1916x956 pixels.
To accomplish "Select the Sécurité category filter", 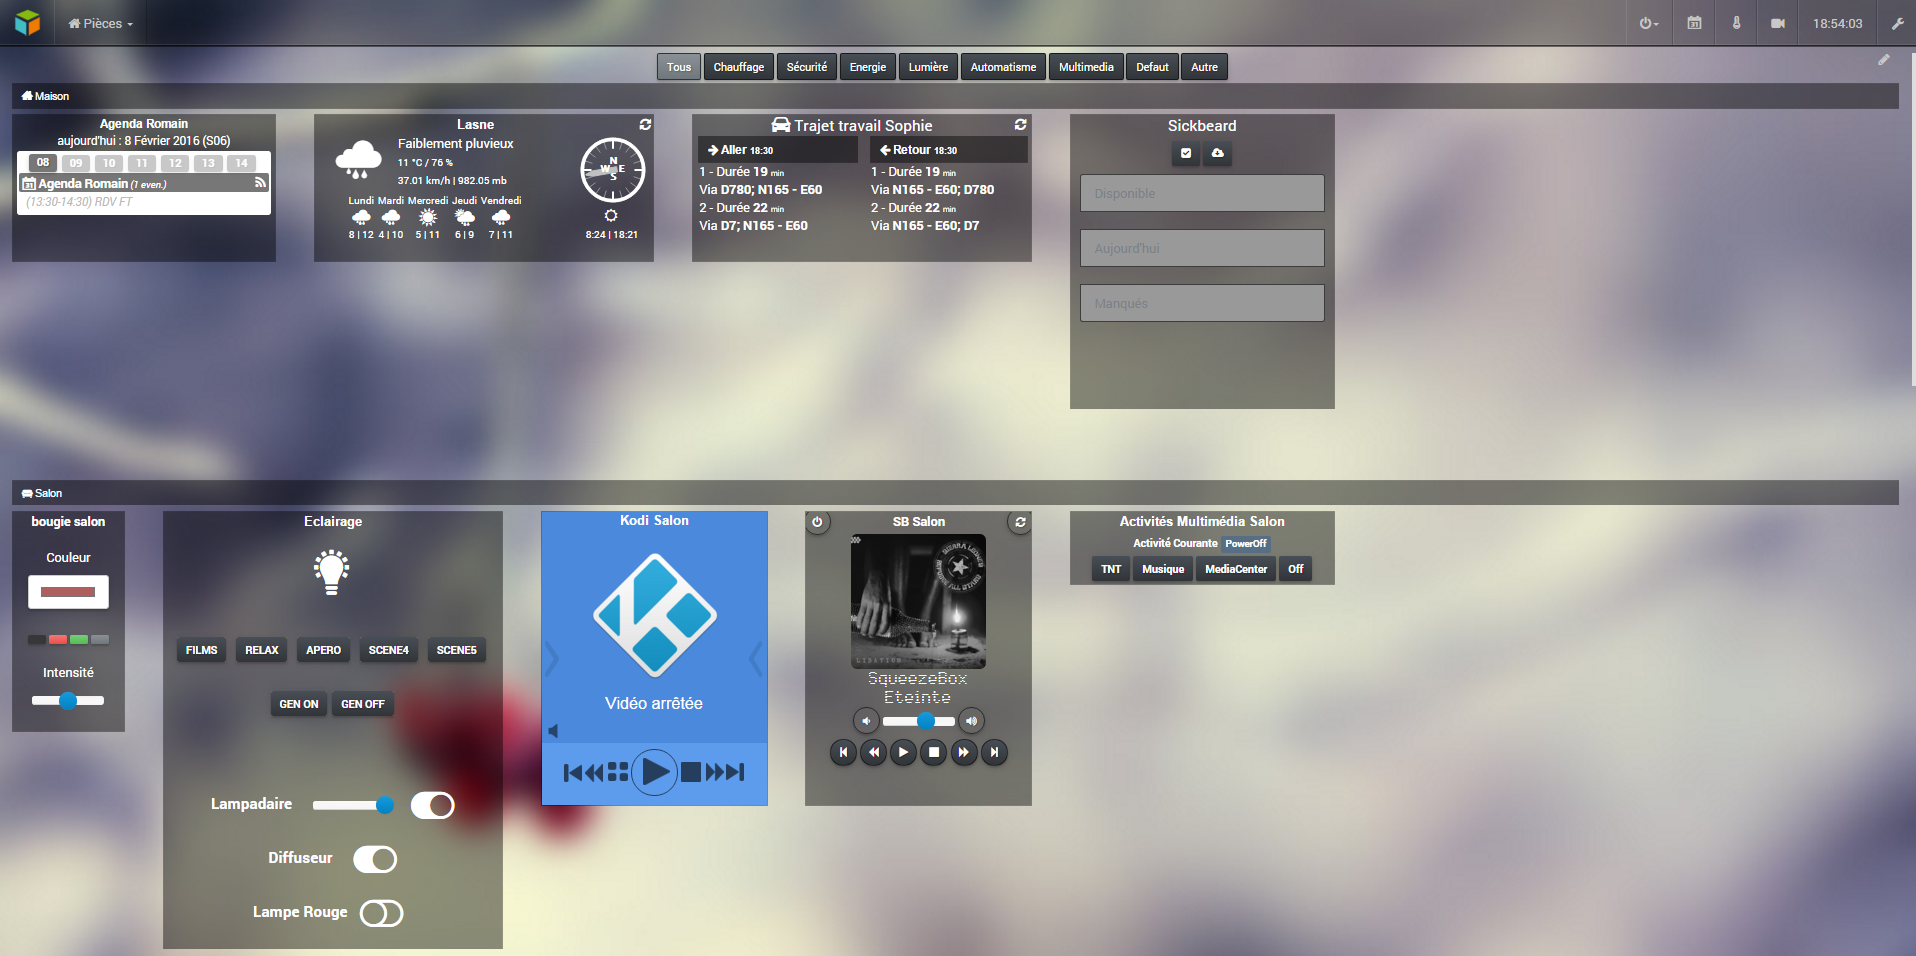I will [x=807, y=67].
